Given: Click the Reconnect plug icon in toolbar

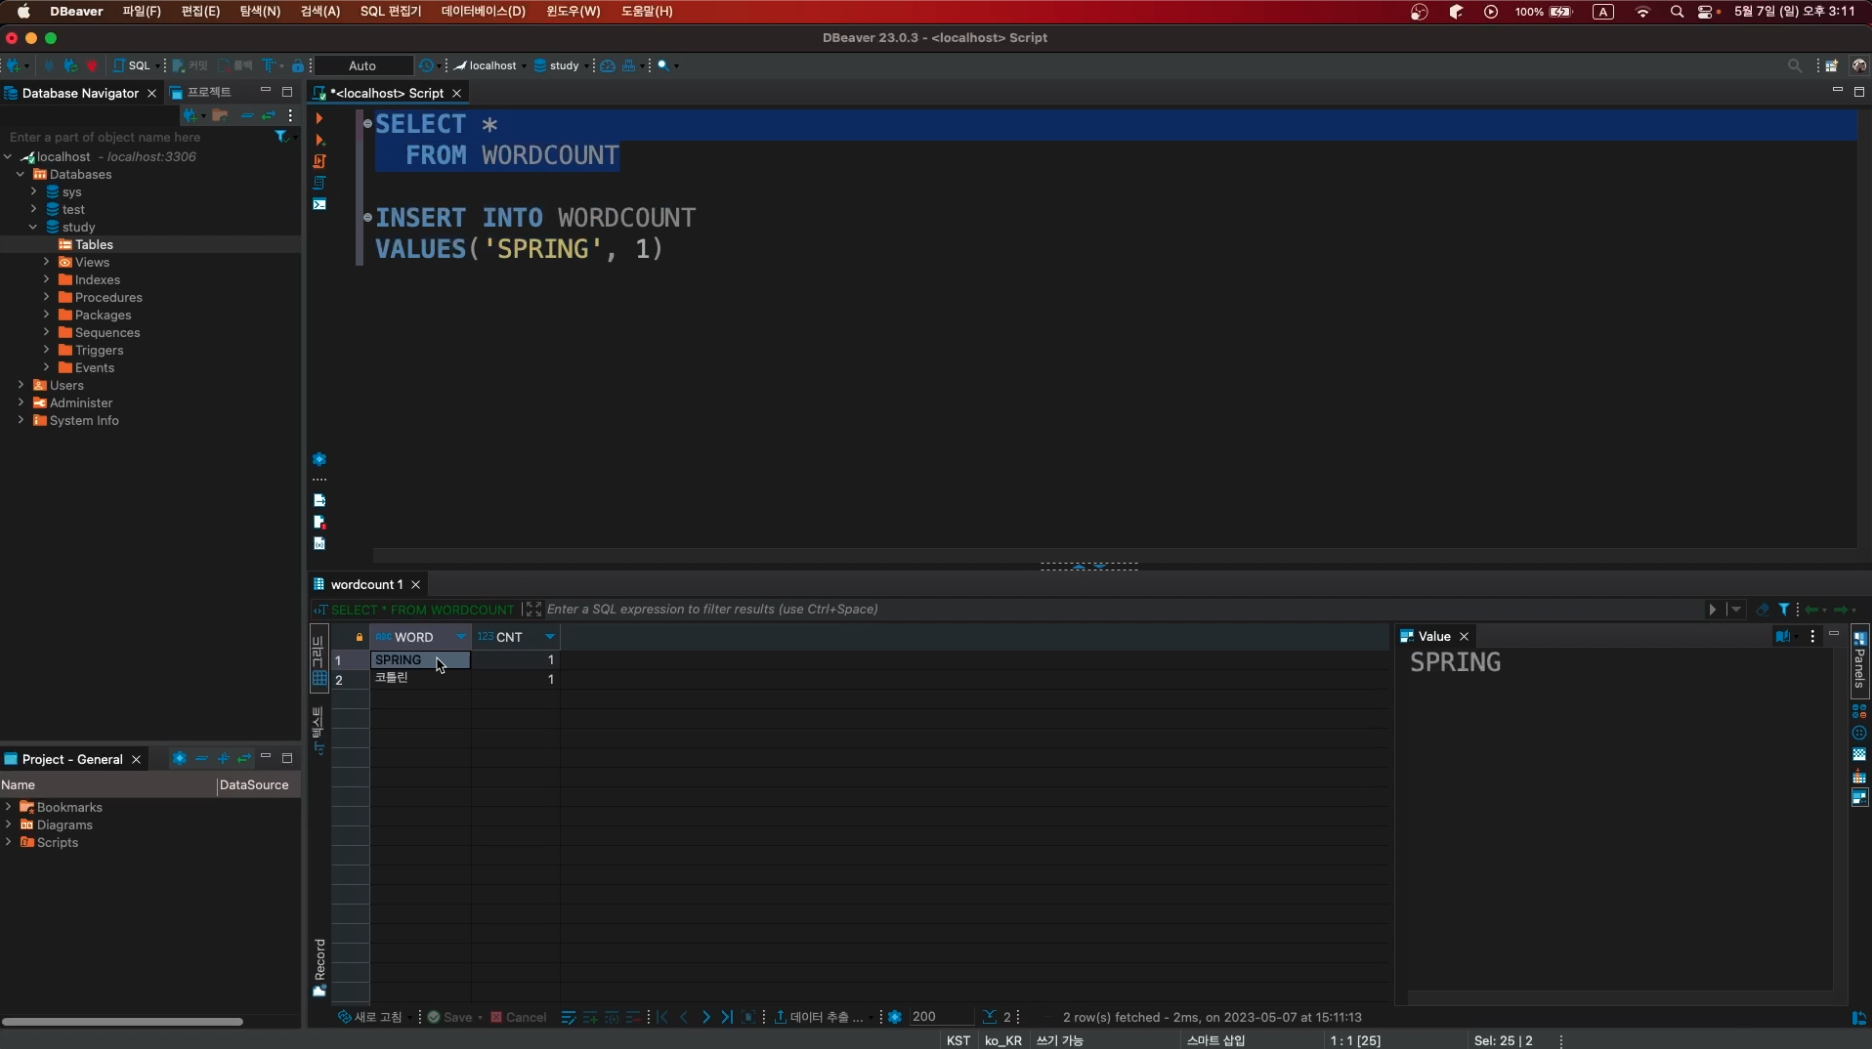Looking at the screenshot, I should (x=70, y=66).
